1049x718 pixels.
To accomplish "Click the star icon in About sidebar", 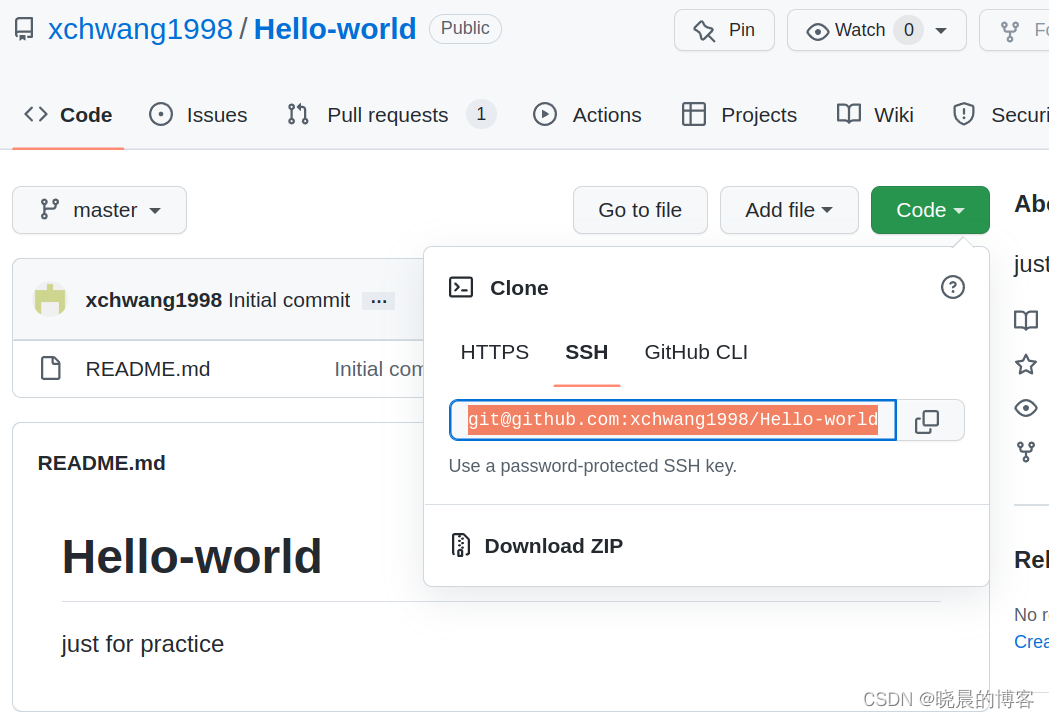I will [x=1026, y=365].
